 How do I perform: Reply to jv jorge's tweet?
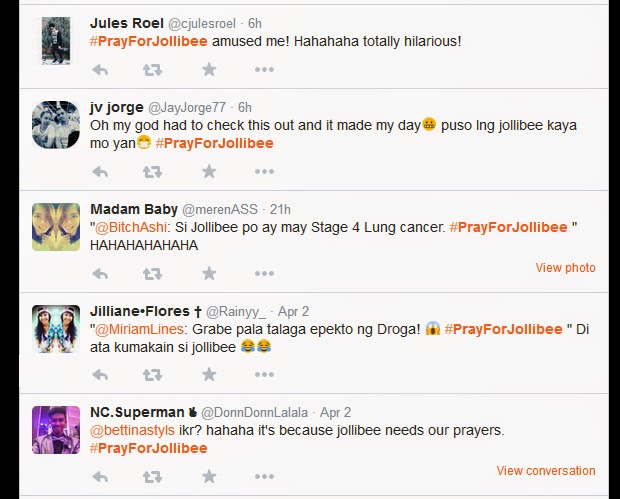click(x=100, y=172)
